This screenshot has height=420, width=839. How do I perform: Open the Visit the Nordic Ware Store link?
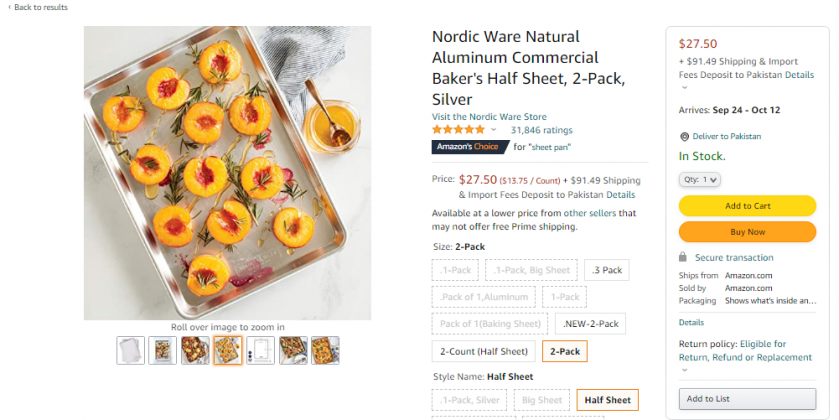[489, 117]
